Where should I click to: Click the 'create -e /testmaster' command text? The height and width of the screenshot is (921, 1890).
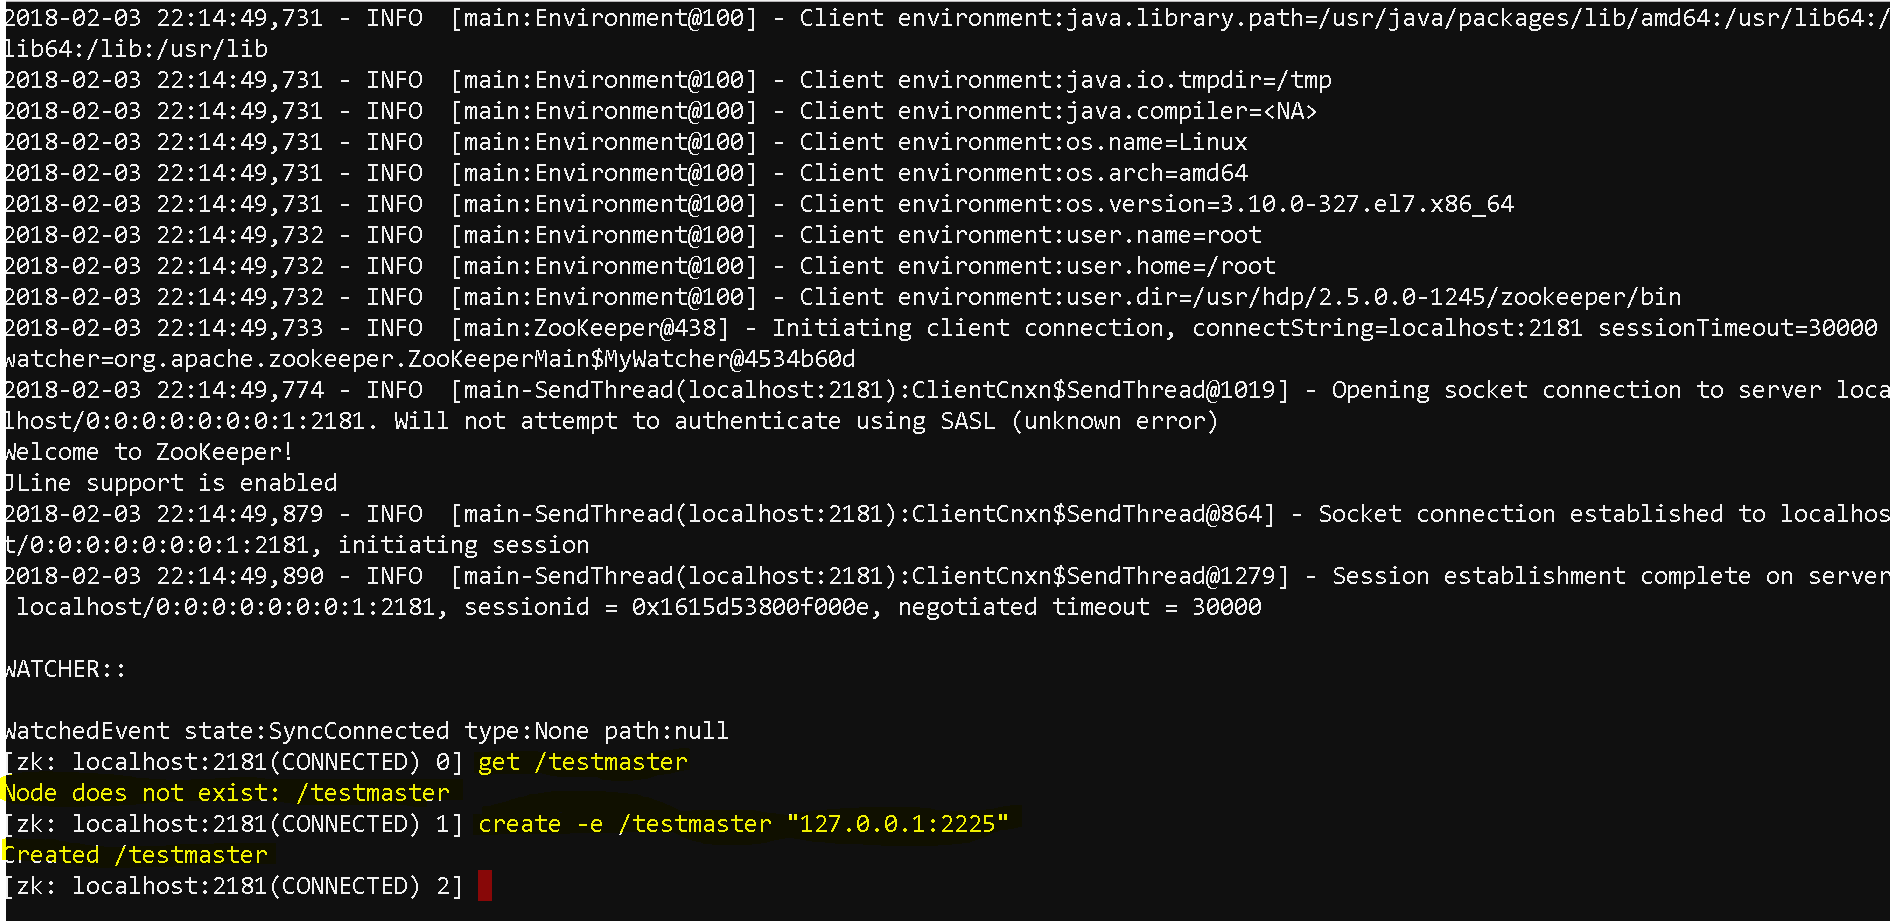click(x=625, y=824)
